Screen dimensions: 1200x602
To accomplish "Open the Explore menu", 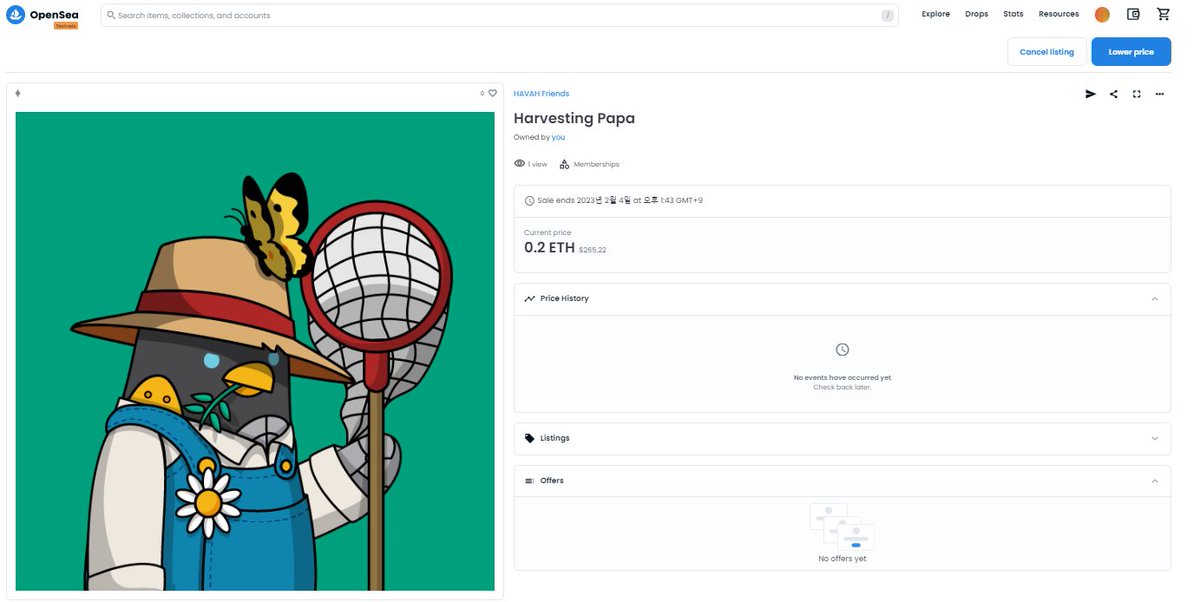I will pos(936,15).
